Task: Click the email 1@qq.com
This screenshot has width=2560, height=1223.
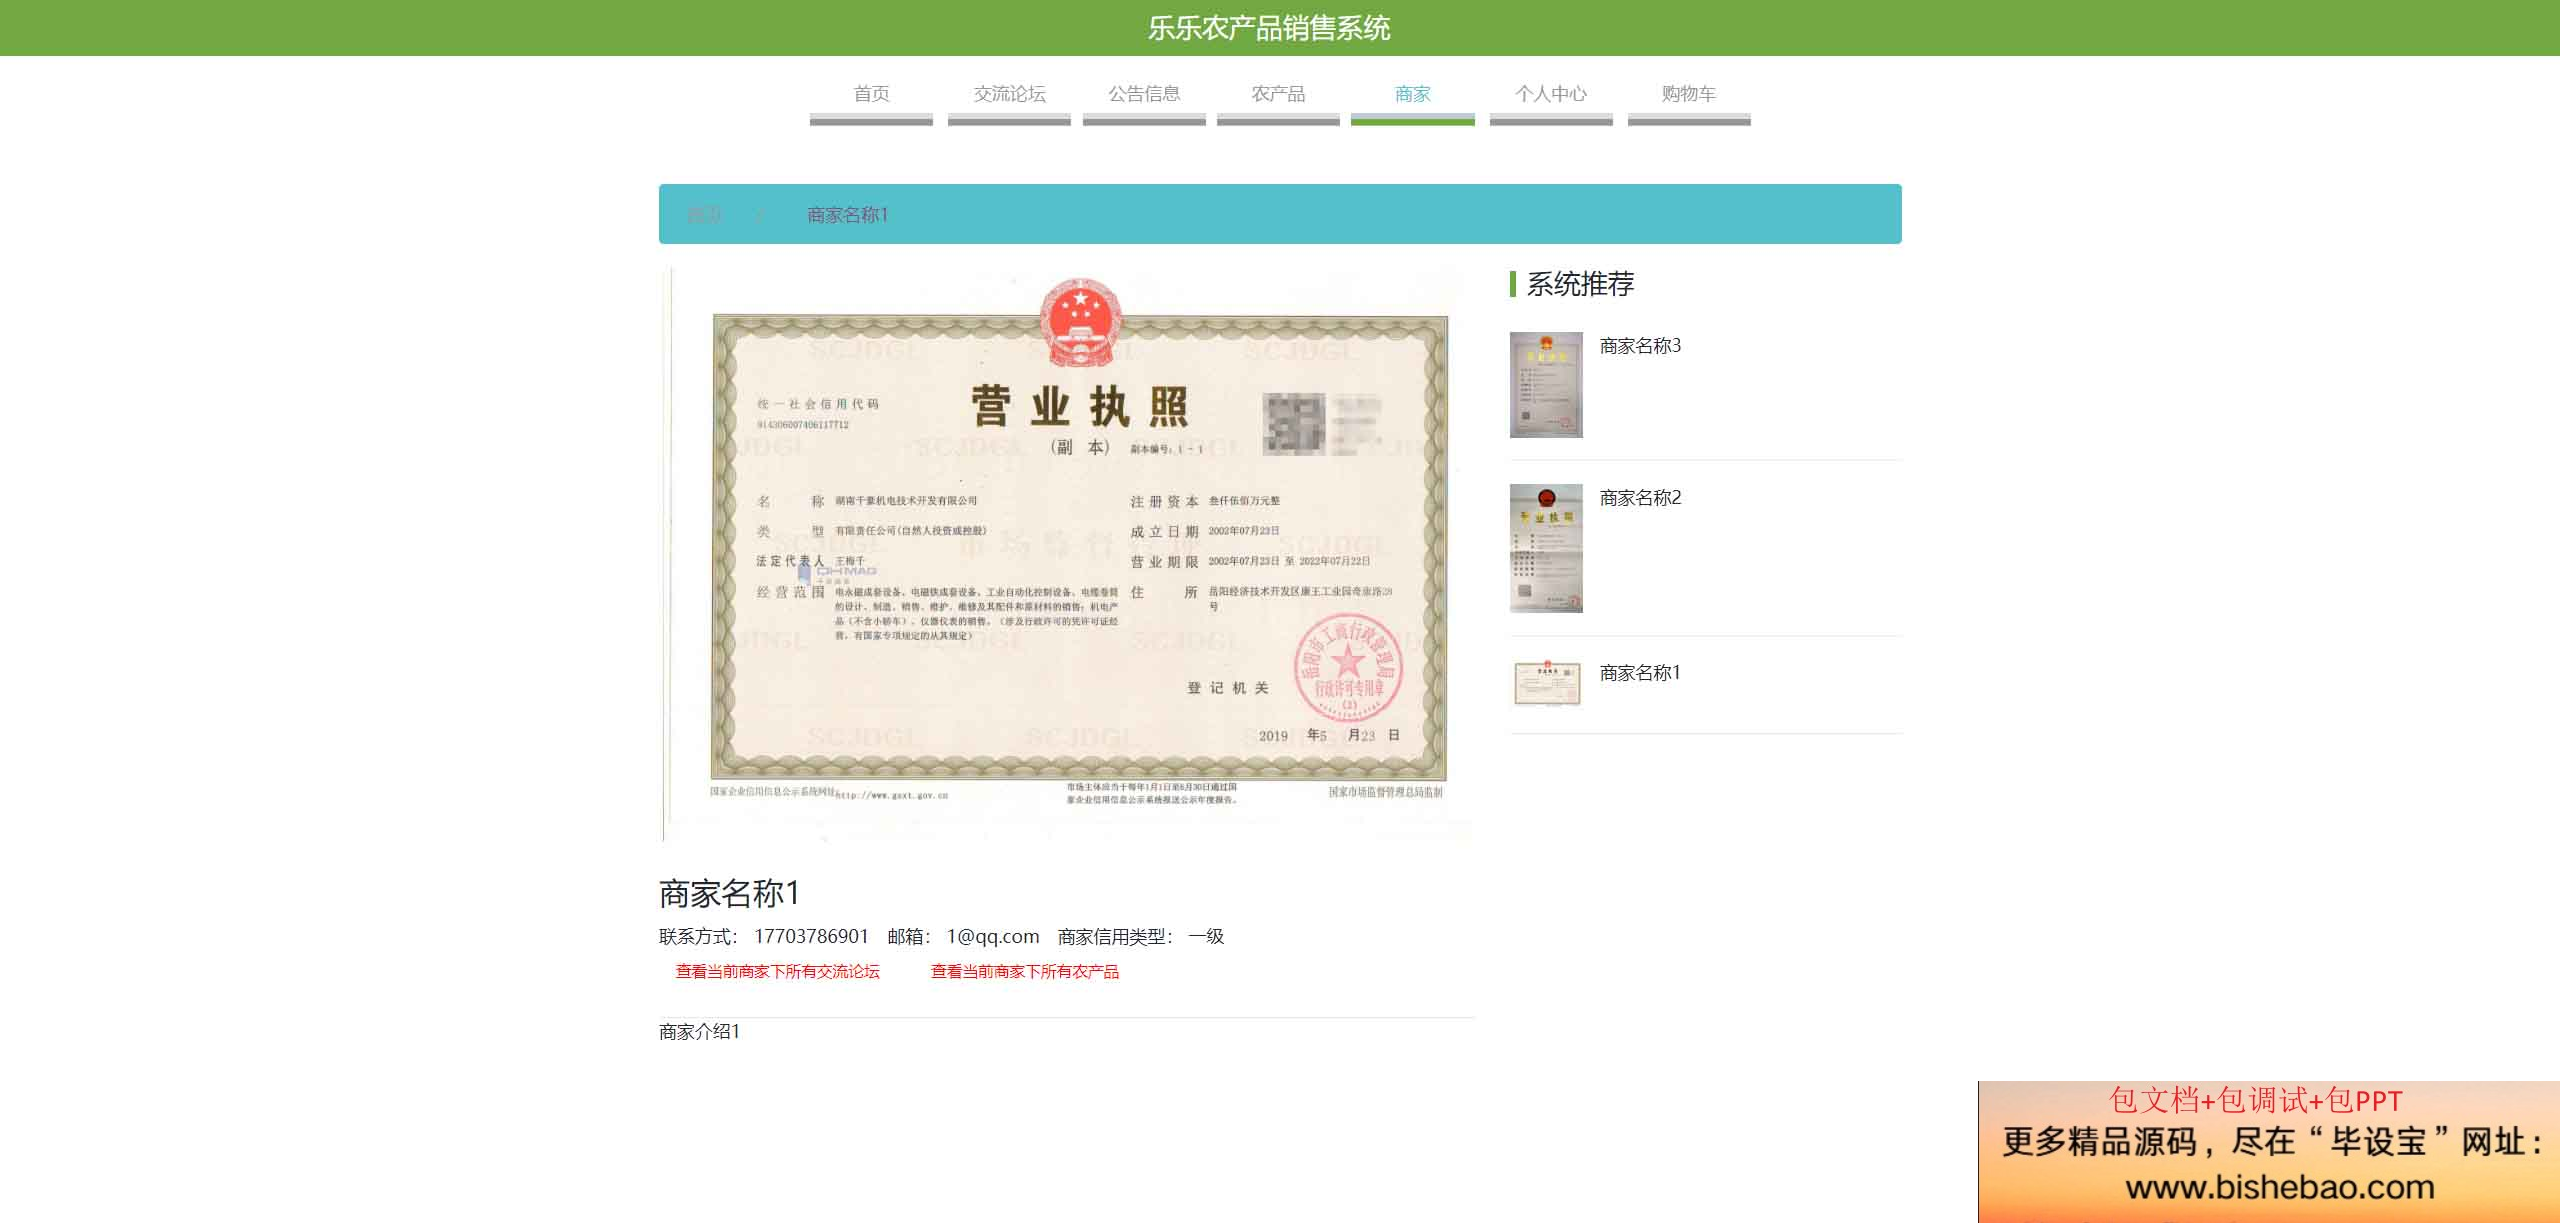Action: click(x=993, y=937)
